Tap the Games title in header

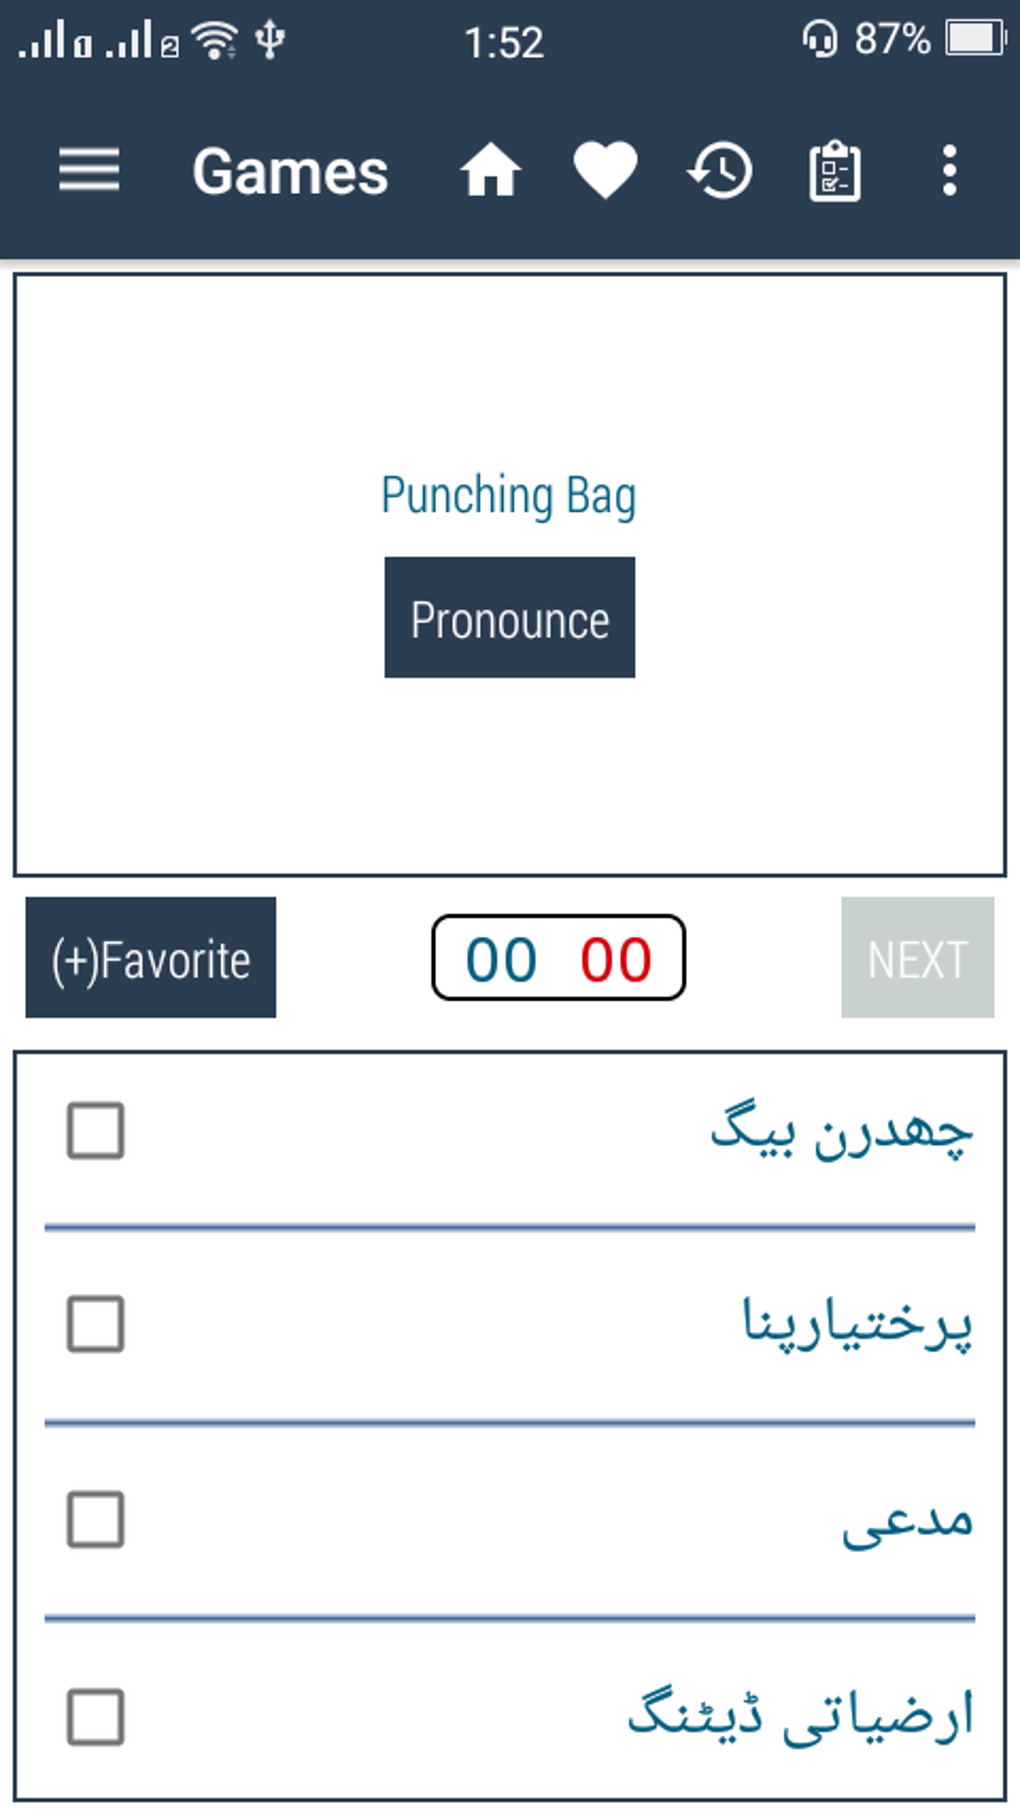(x=290, y=171)
